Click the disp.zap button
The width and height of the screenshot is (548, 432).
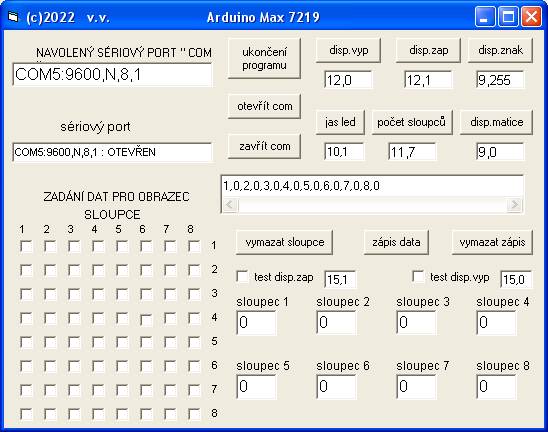click(x=428, y=50)
